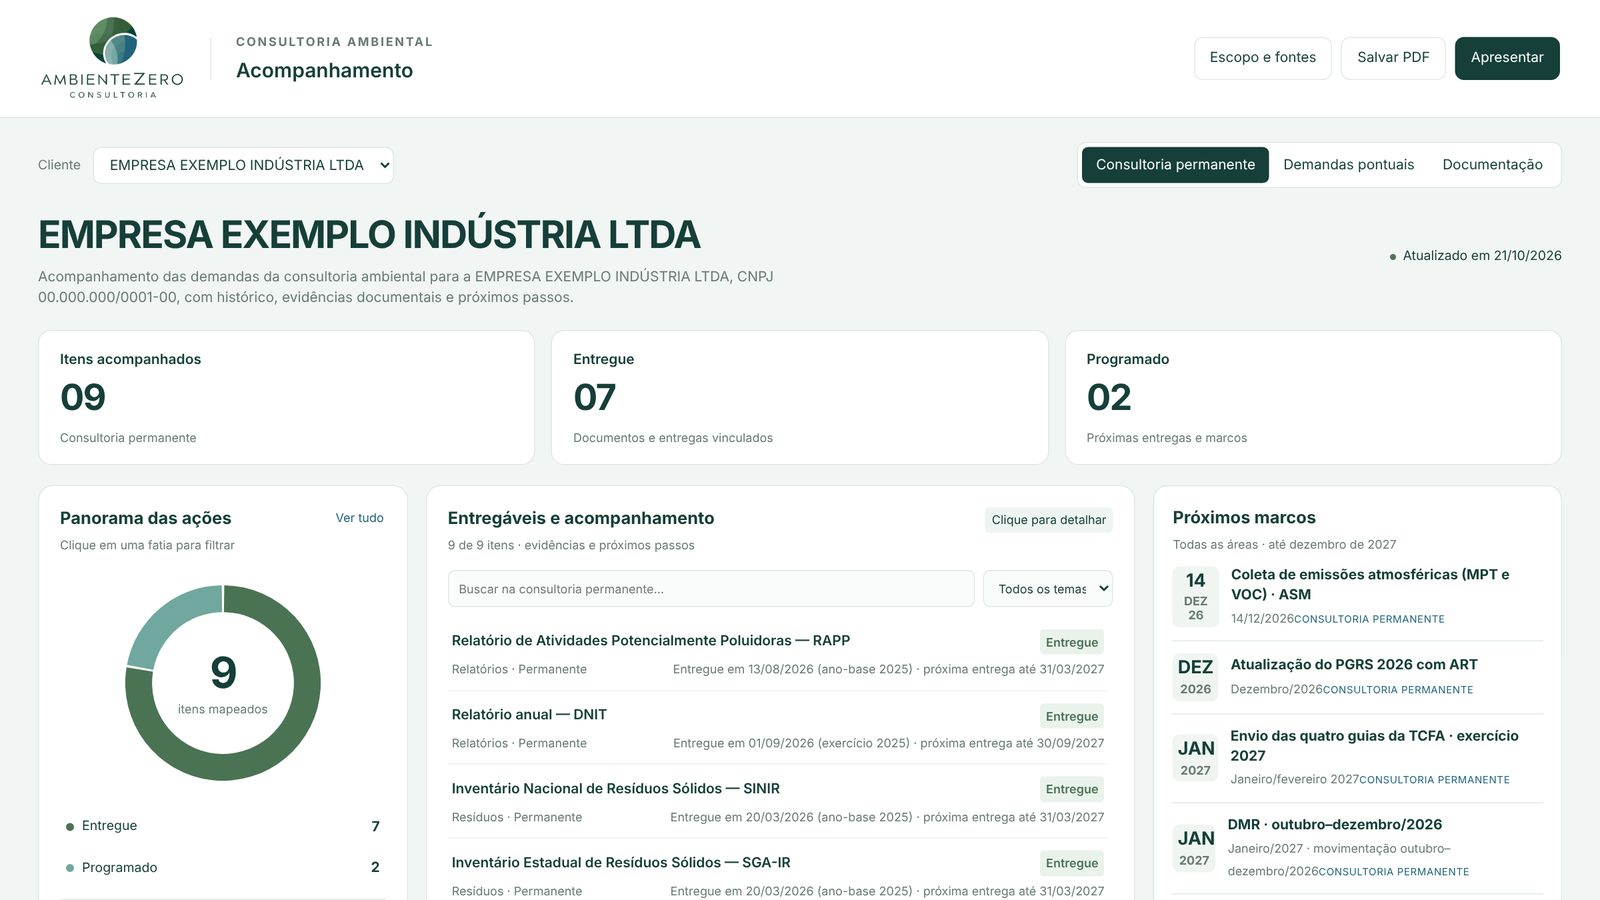Open the Atualização do PGRS 2026 com ART milestone
The height and width of the screenshot is (900, 1600).
coord(1357,676)
